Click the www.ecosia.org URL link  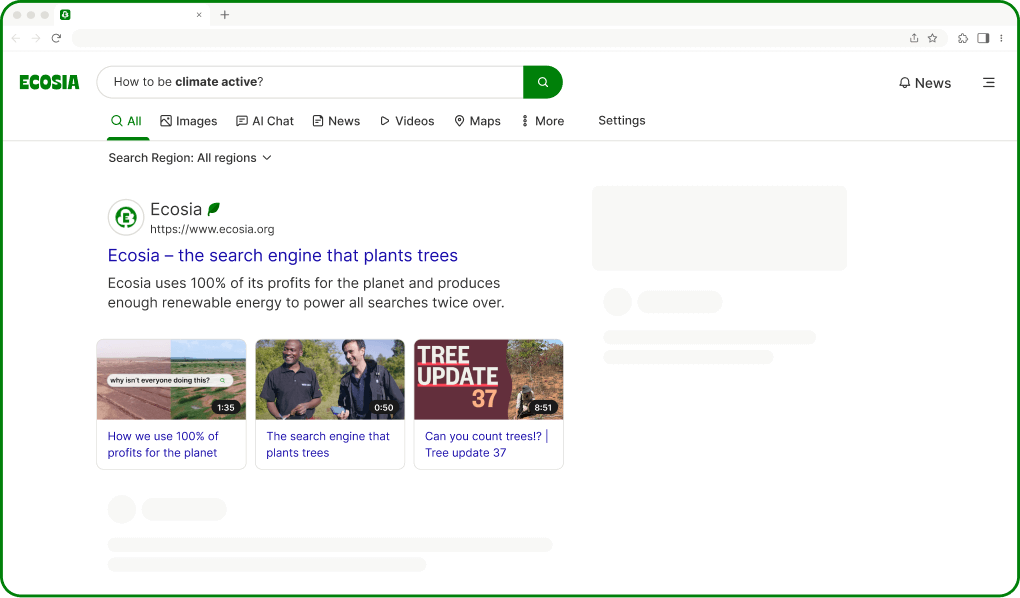click(x=212, y=229)
